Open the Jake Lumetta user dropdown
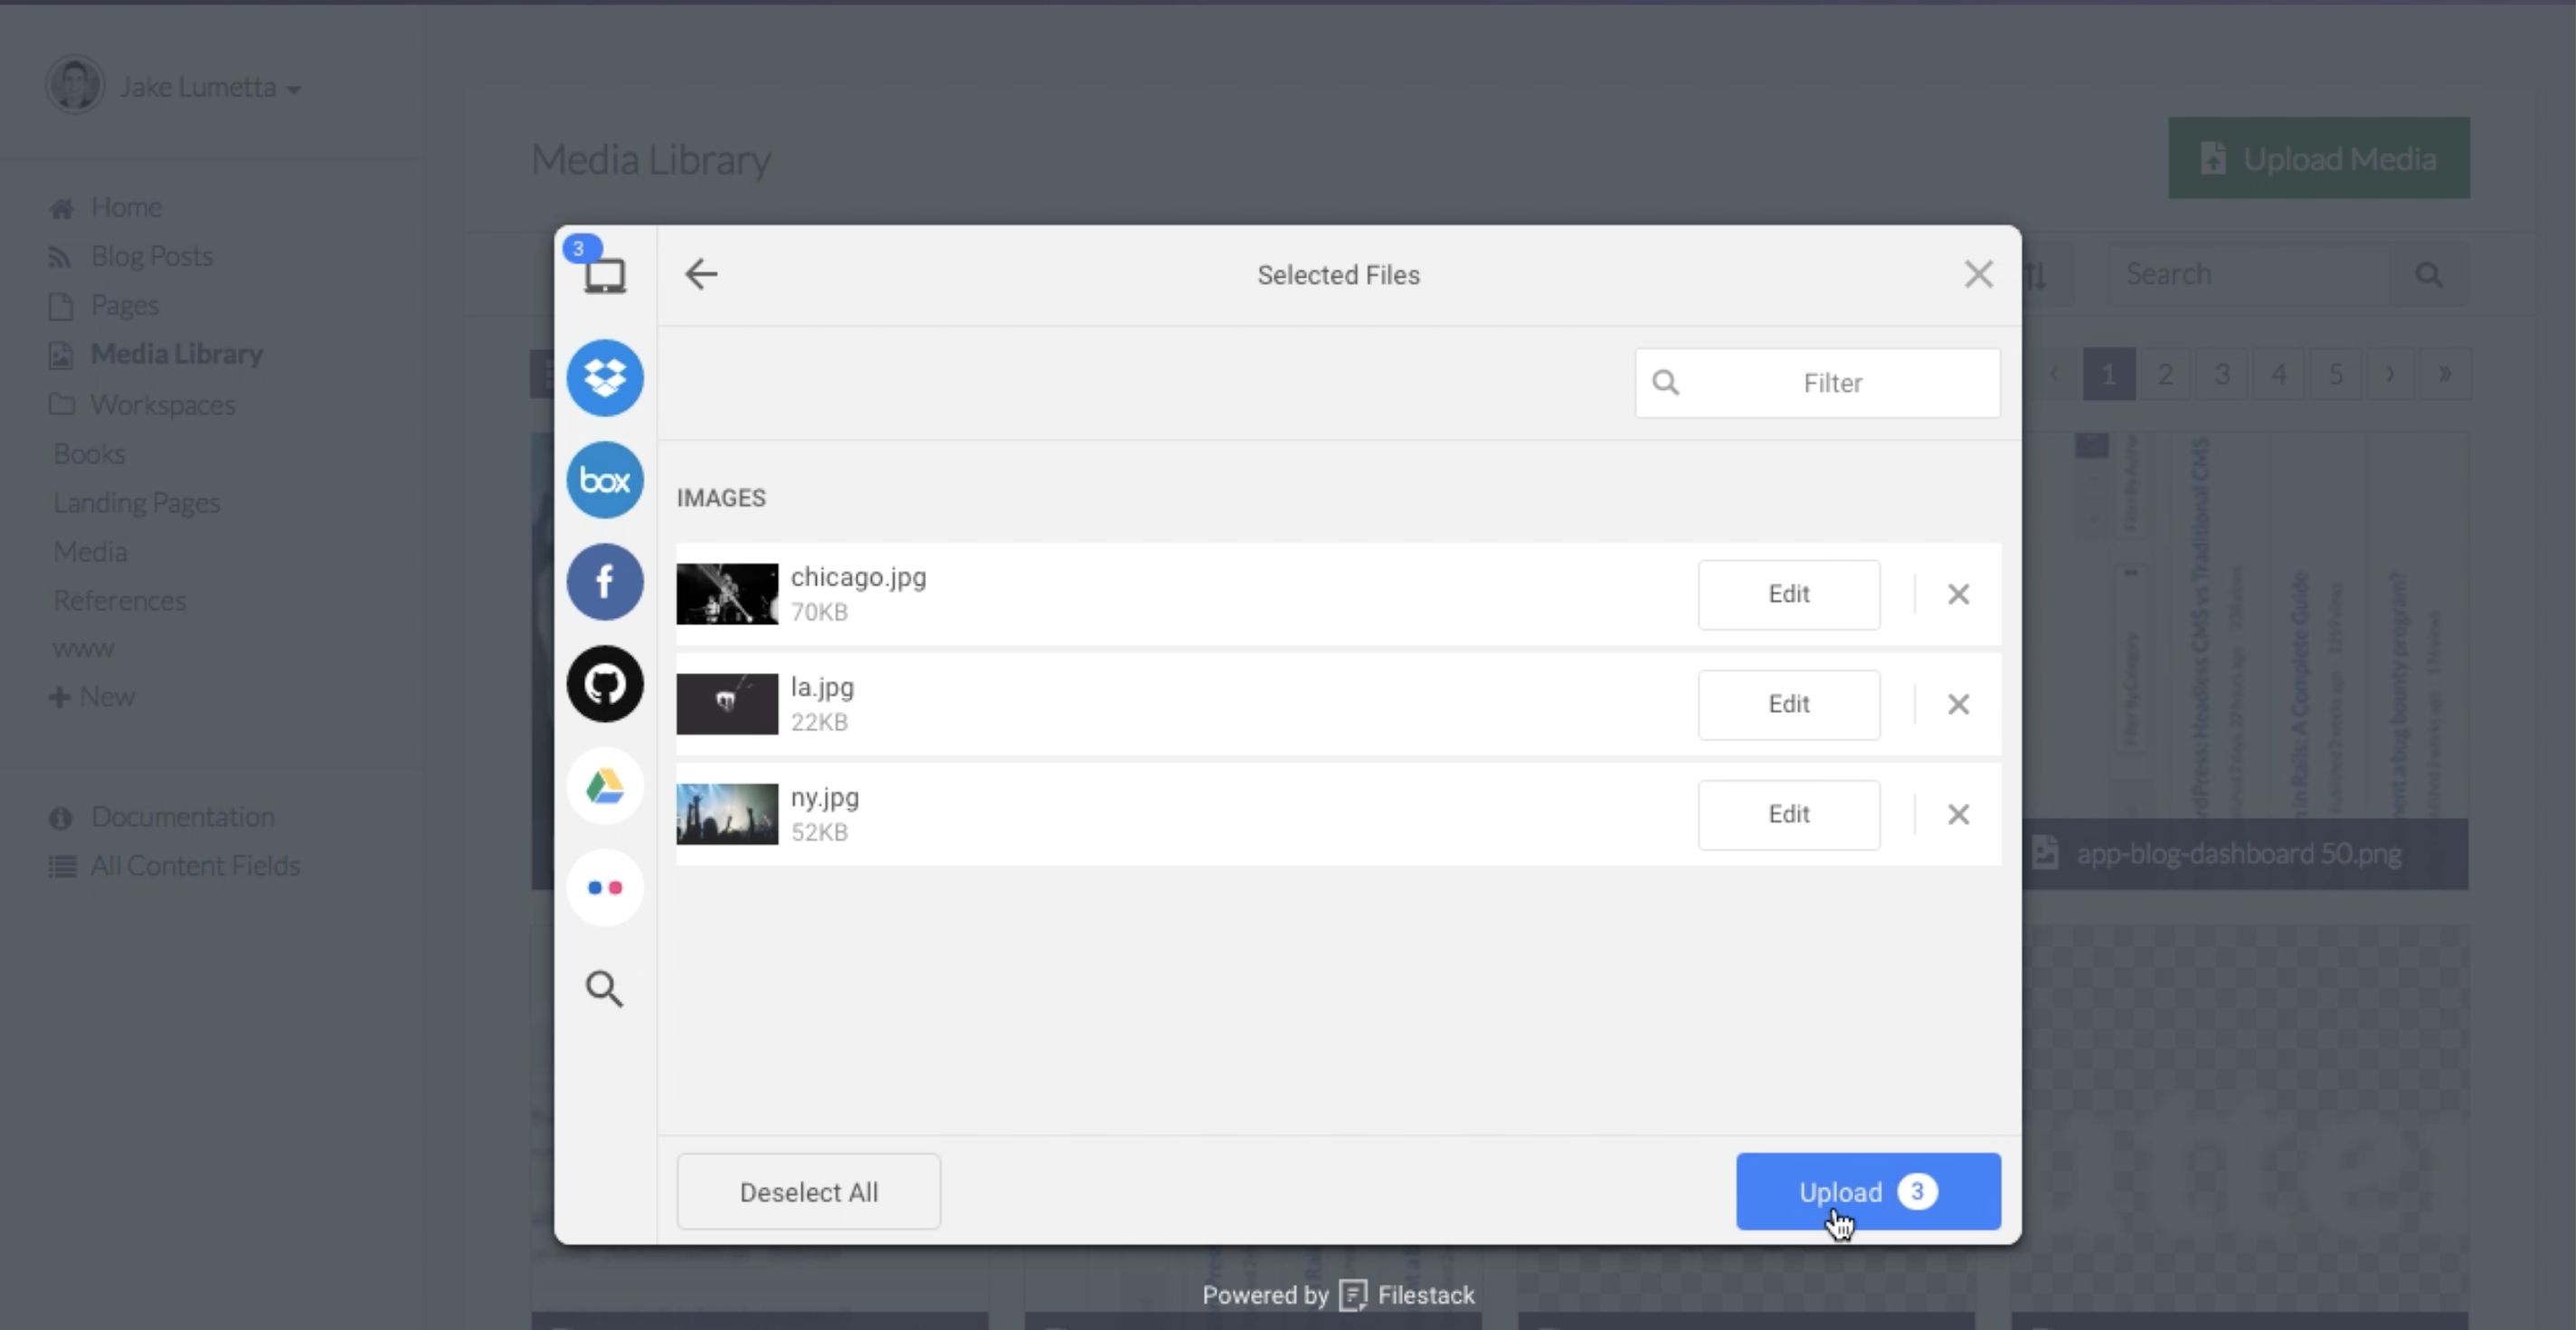Viewport: 2576px width, 1330px height. tap(210, 87)
